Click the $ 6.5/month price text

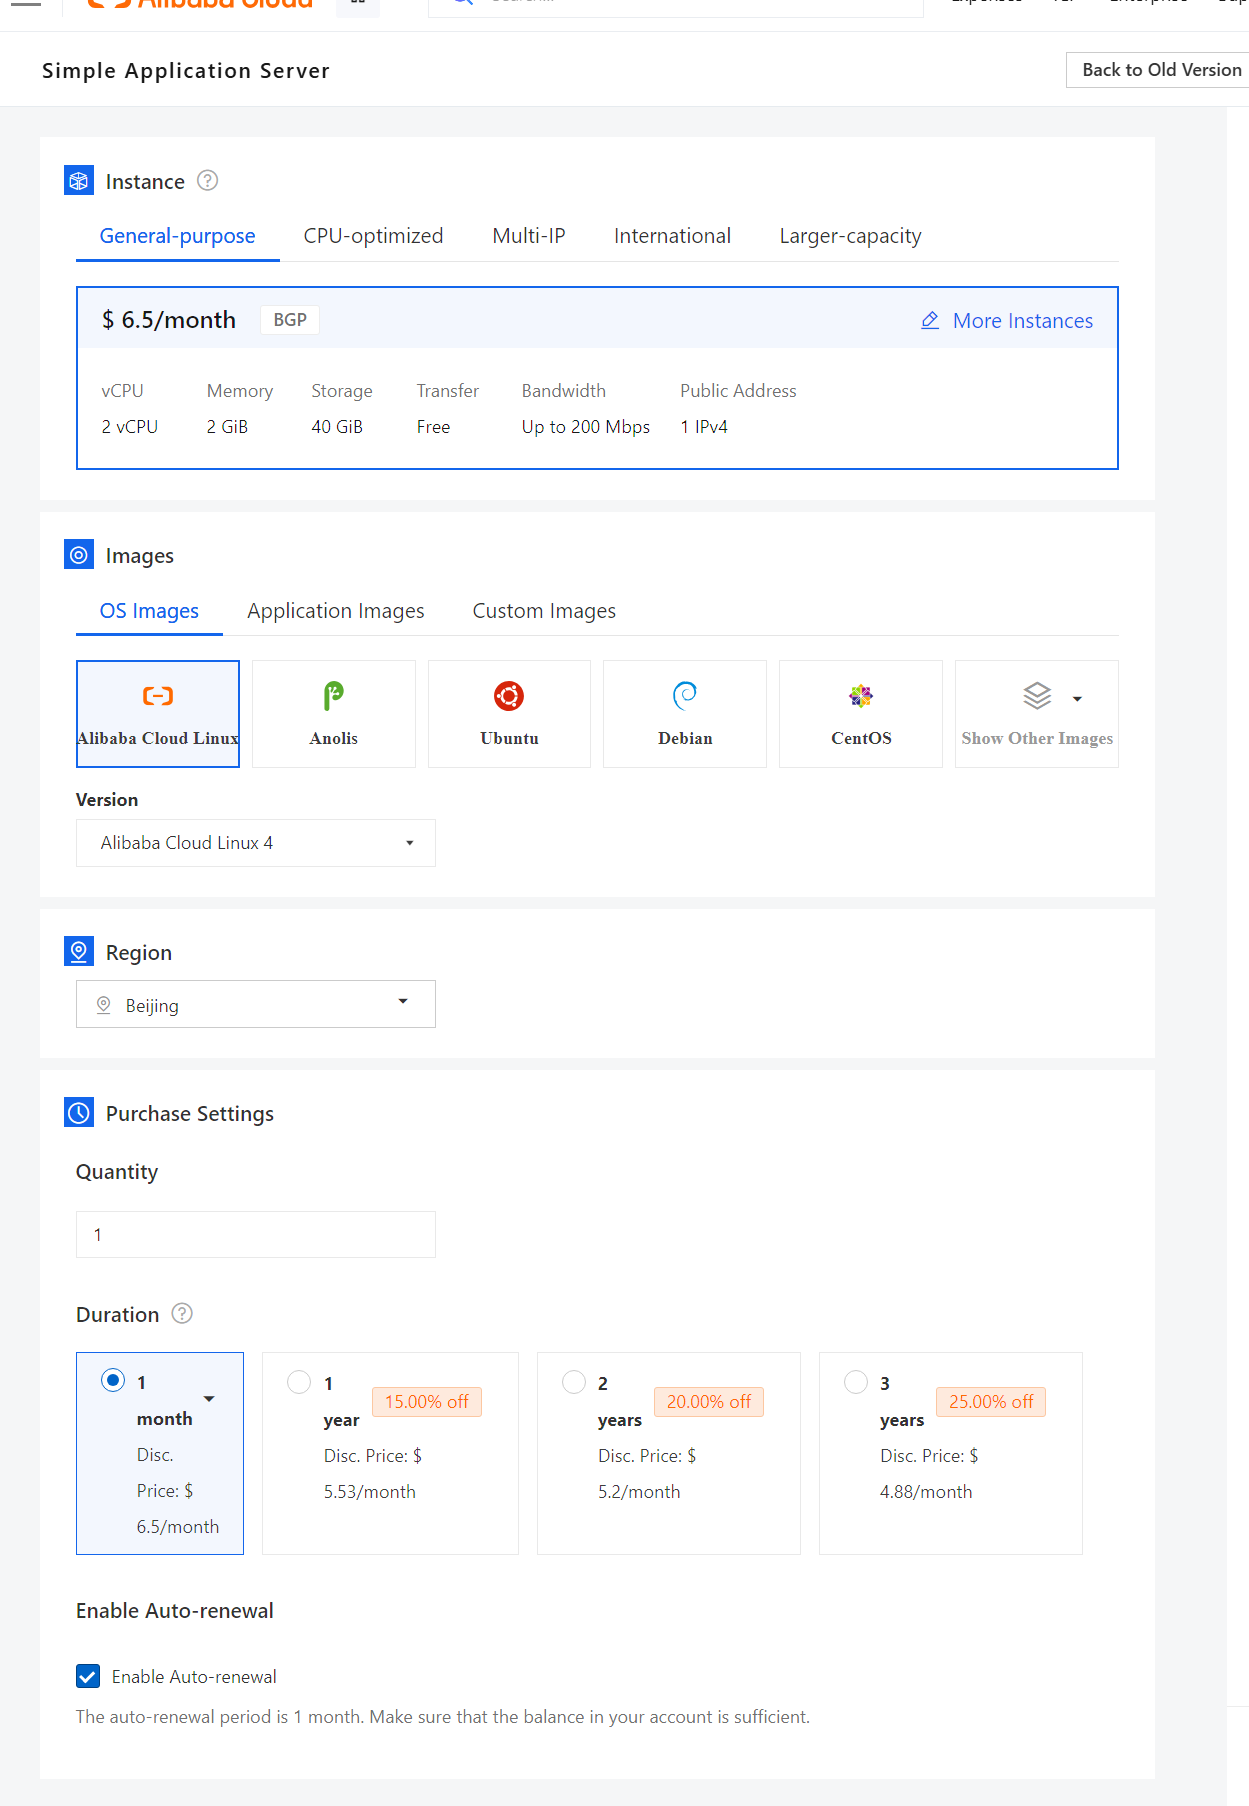coord(169,320)
